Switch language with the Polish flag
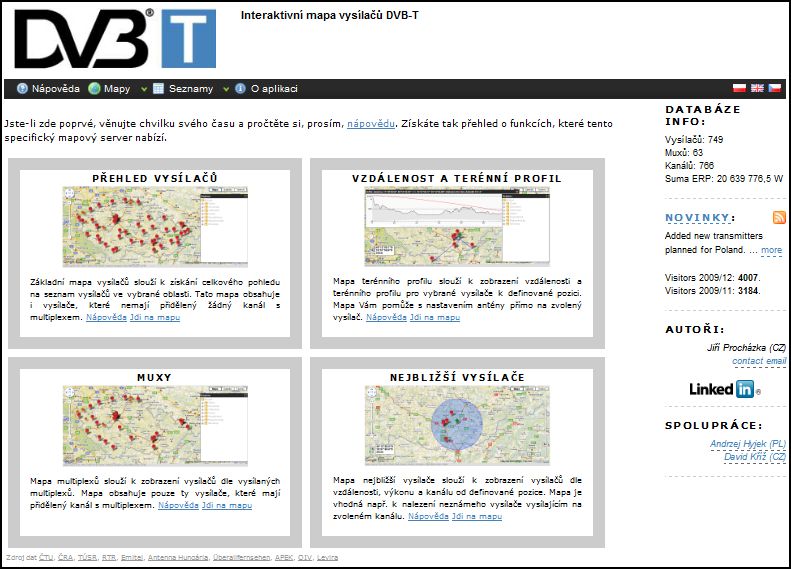 pyautogui.click(x=739, y=89)
